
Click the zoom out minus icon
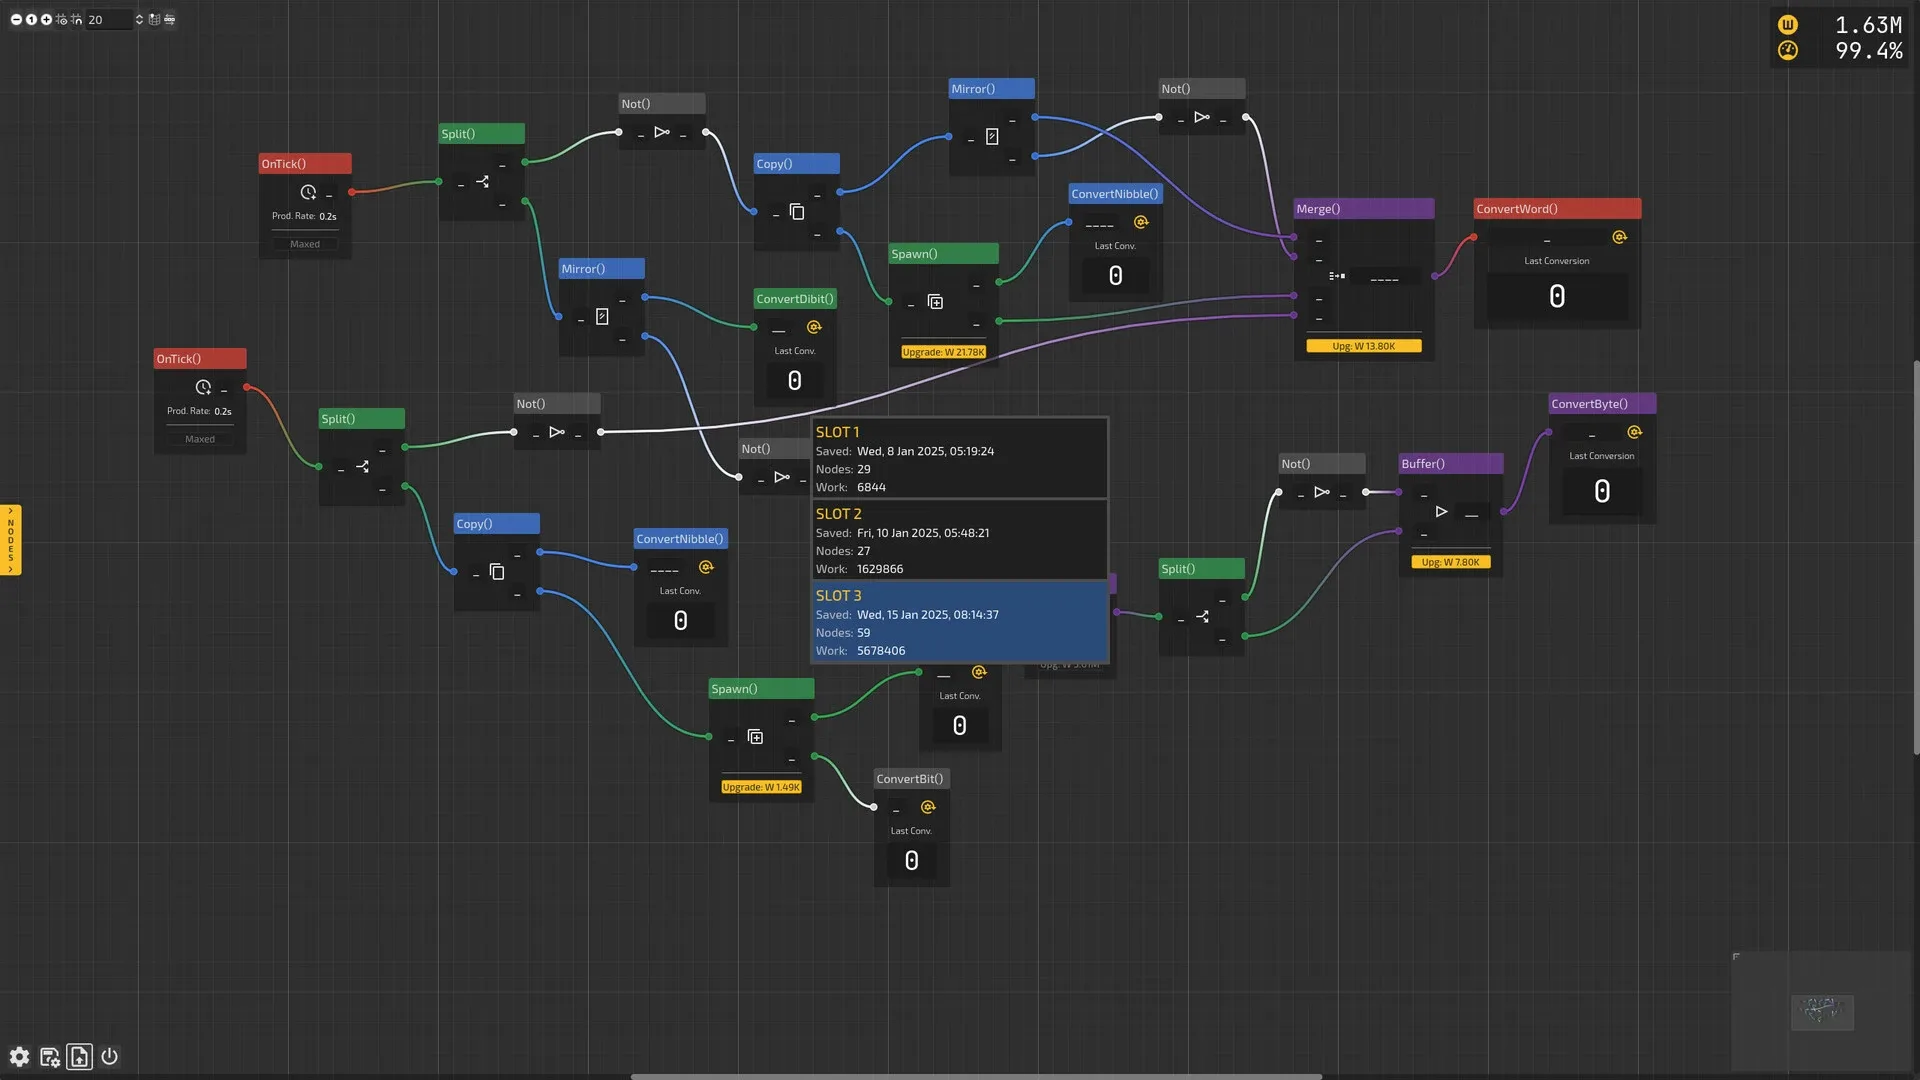[x=16, y=19]
